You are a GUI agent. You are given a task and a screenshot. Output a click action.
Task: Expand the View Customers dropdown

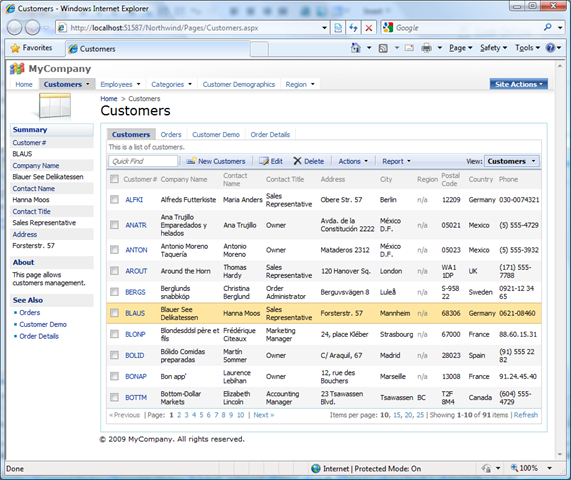click(x=512, y=161)
